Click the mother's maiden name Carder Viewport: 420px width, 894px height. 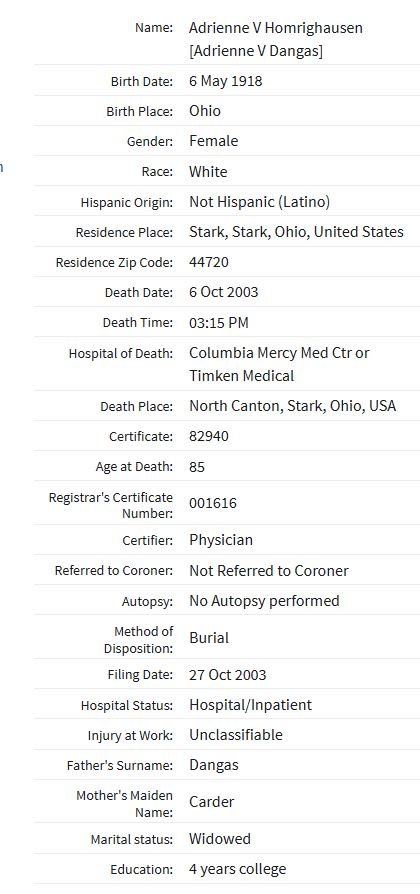pyautogui.click(x=211, y=802)
